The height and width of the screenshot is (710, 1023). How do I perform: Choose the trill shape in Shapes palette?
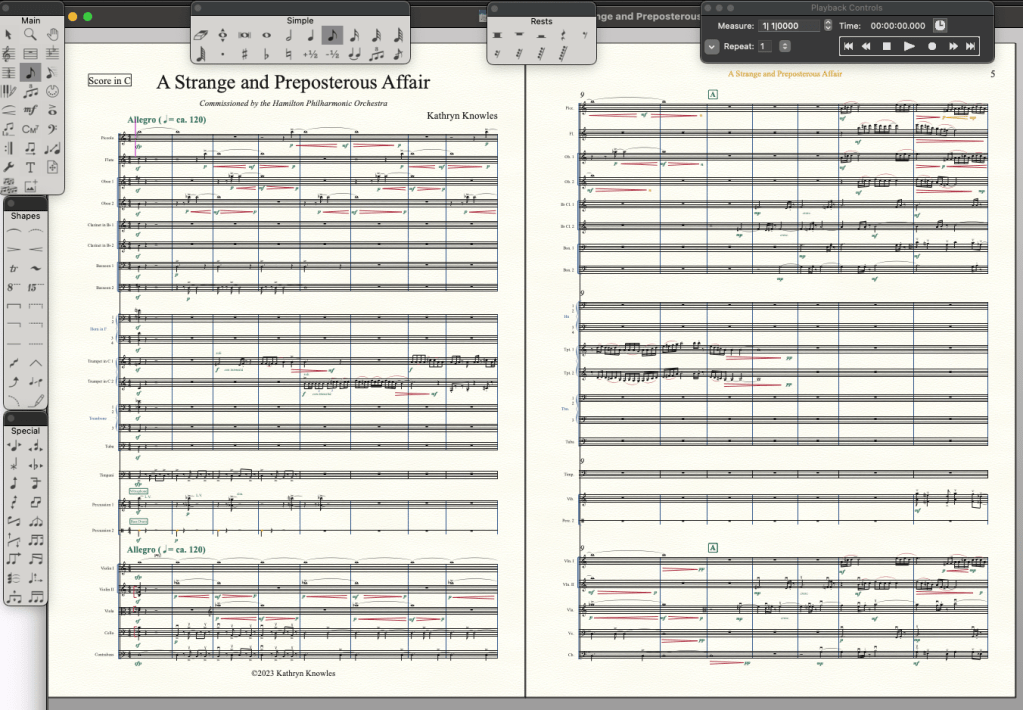pyautogui.click(x=13, y=269)
